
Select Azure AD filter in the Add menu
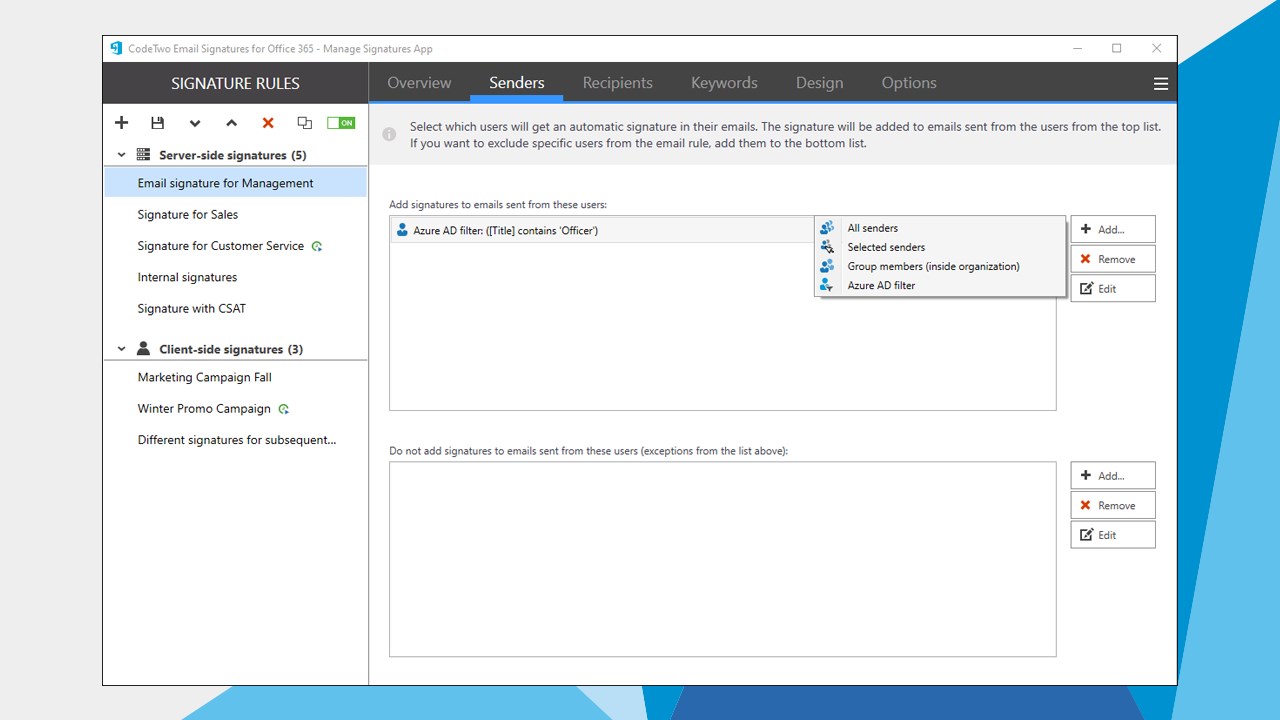940,285
